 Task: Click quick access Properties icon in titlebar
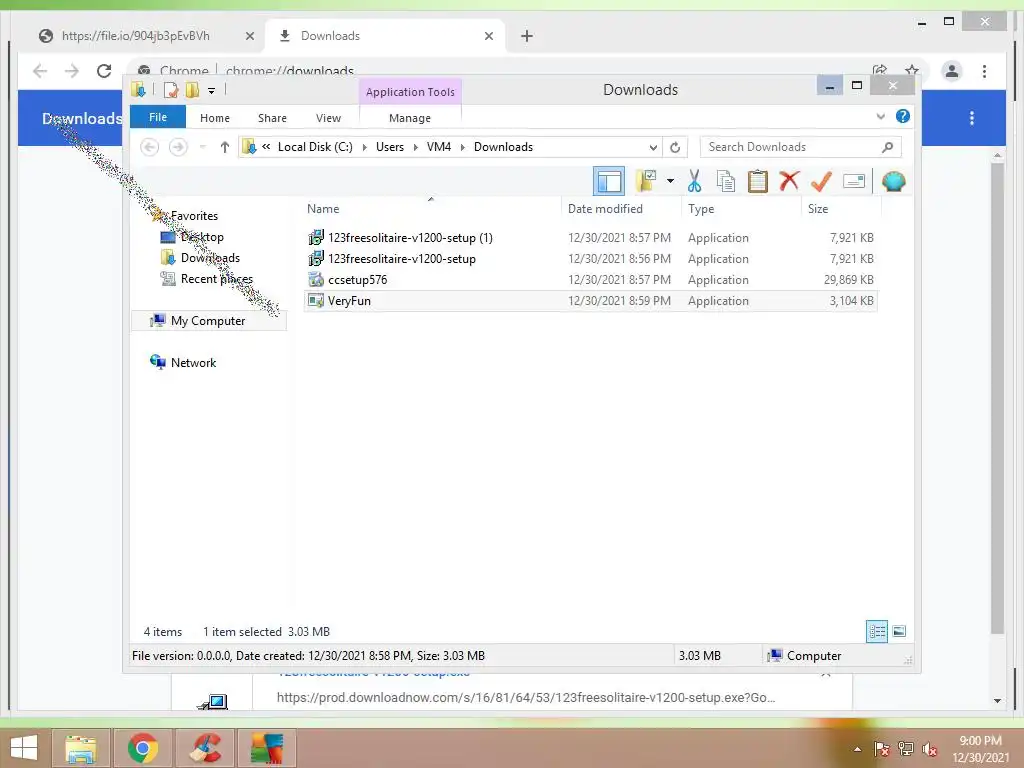171,90
